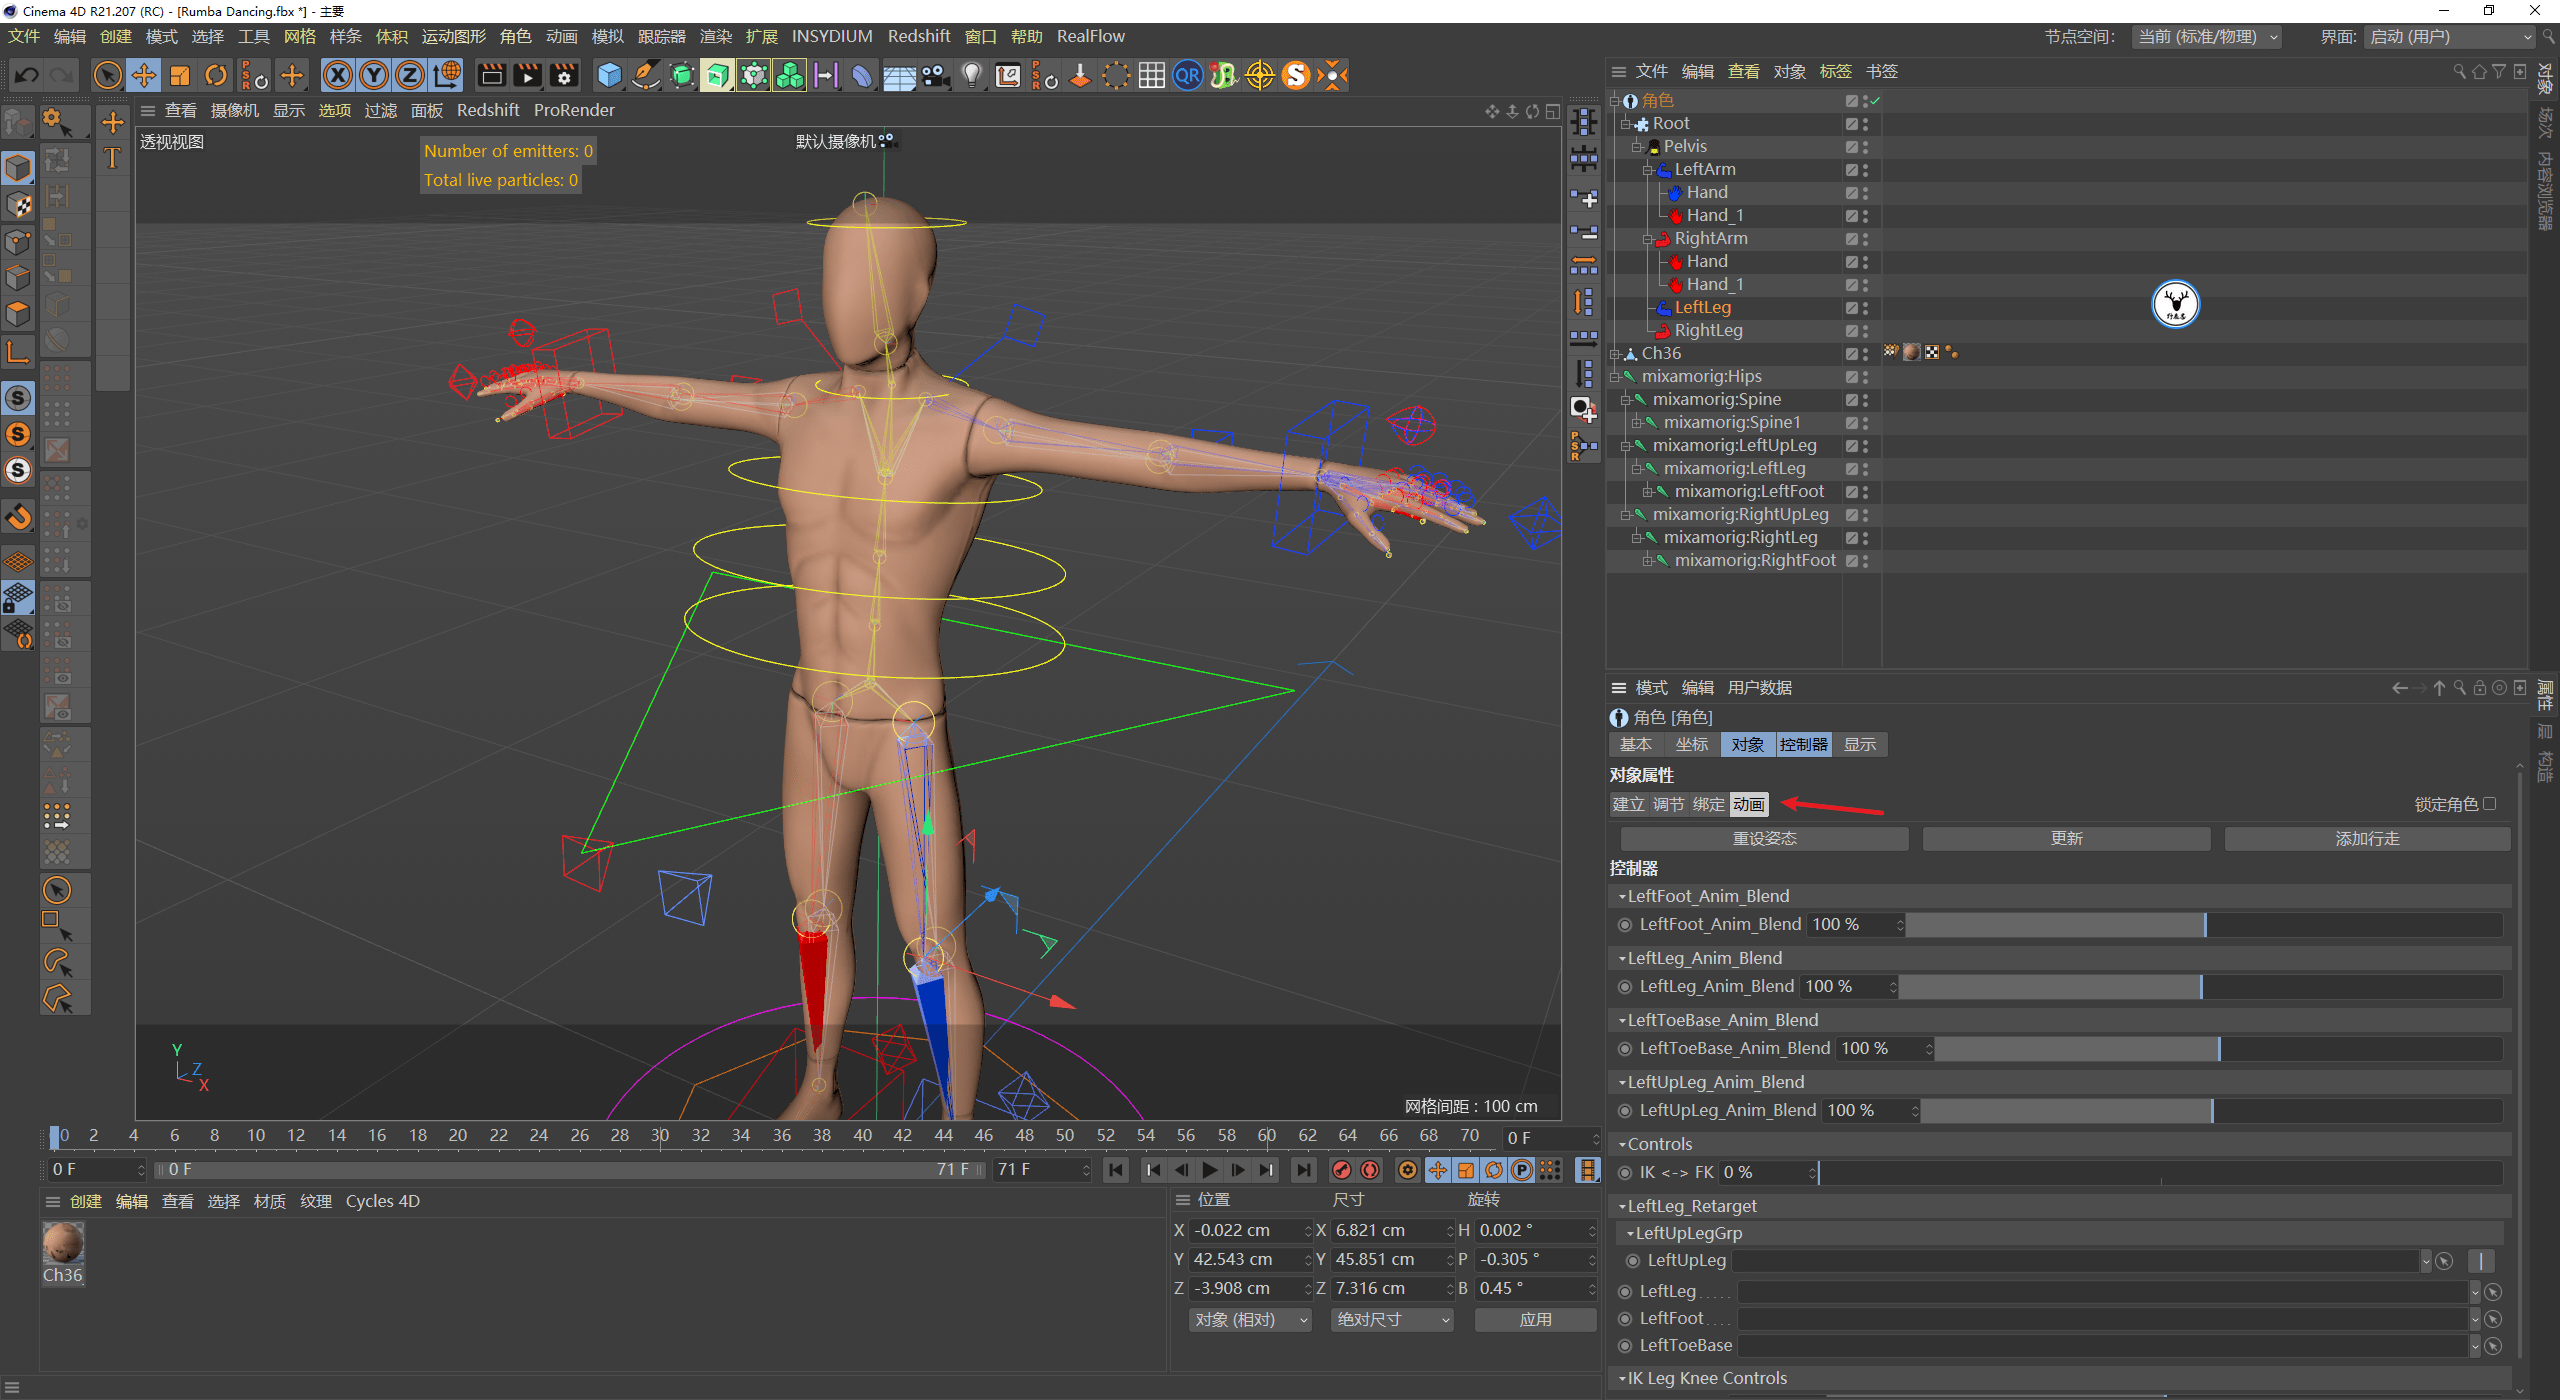This screenshot has width=2560, height=1400.
Task: Select the Move tool in the toolbar
Action: (x=144, y=75)
